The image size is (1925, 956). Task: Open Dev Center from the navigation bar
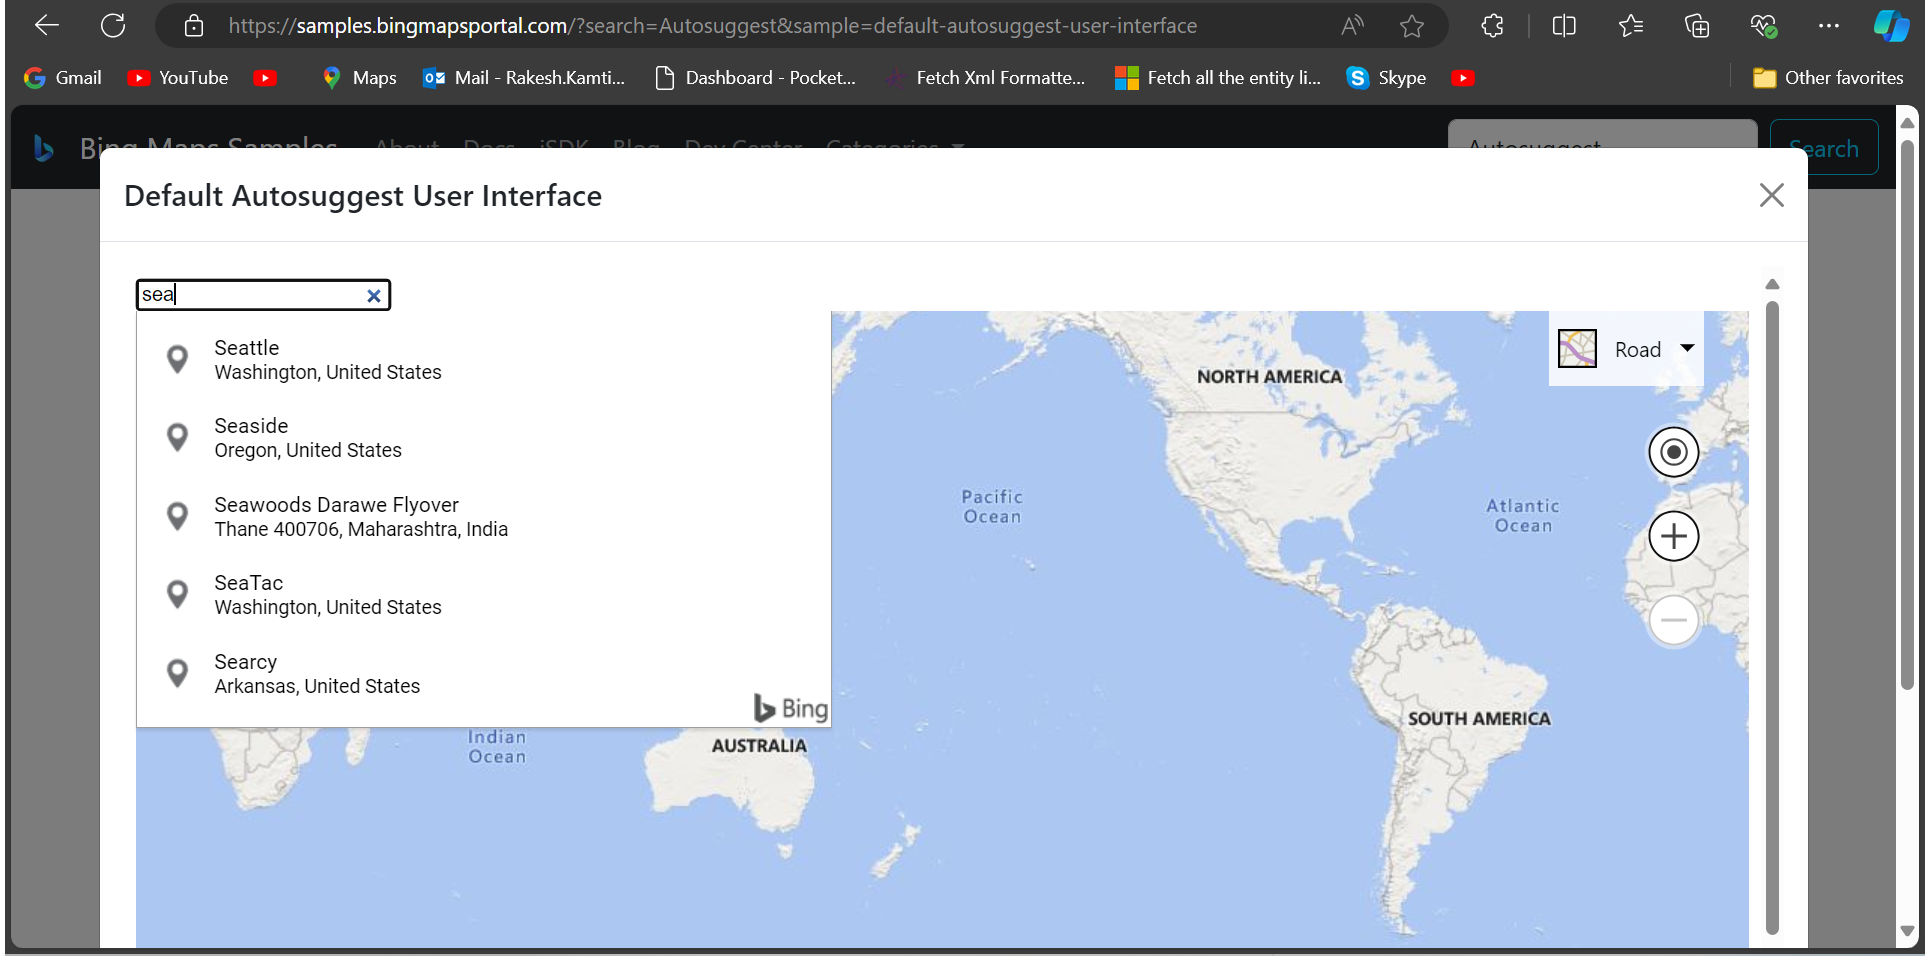(x=743, y=148)
